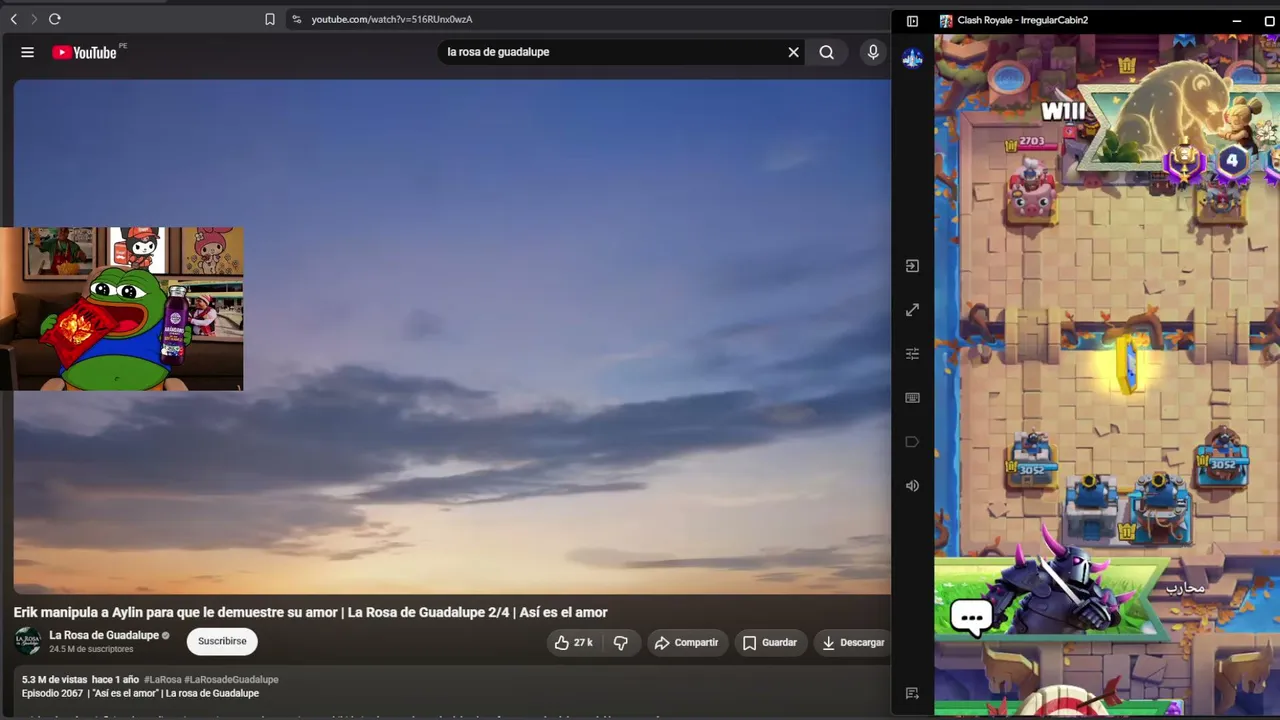This screenshot has width=1280, height=720.
Task: Enter fullscreen with the diagonal arrows icon
Action: [x=912, y=310]
